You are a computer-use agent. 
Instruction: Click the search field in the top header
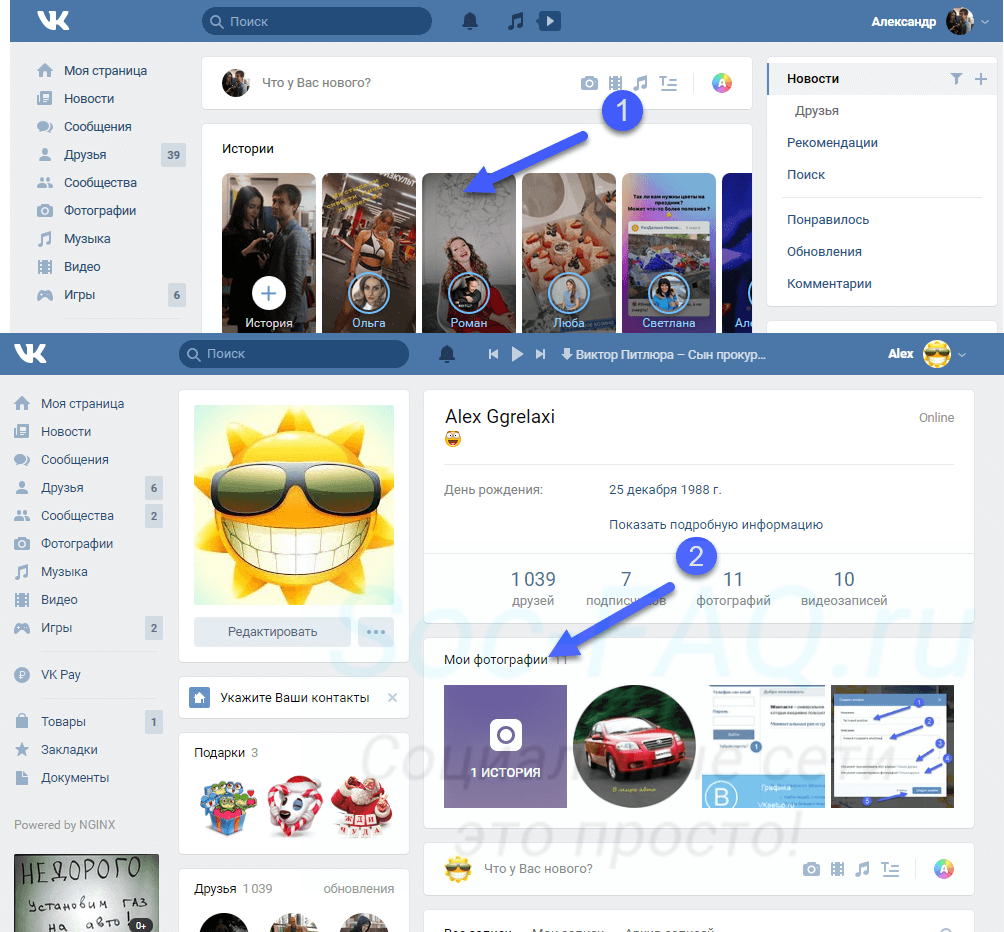pyautogui.click(x=317, y=21)
